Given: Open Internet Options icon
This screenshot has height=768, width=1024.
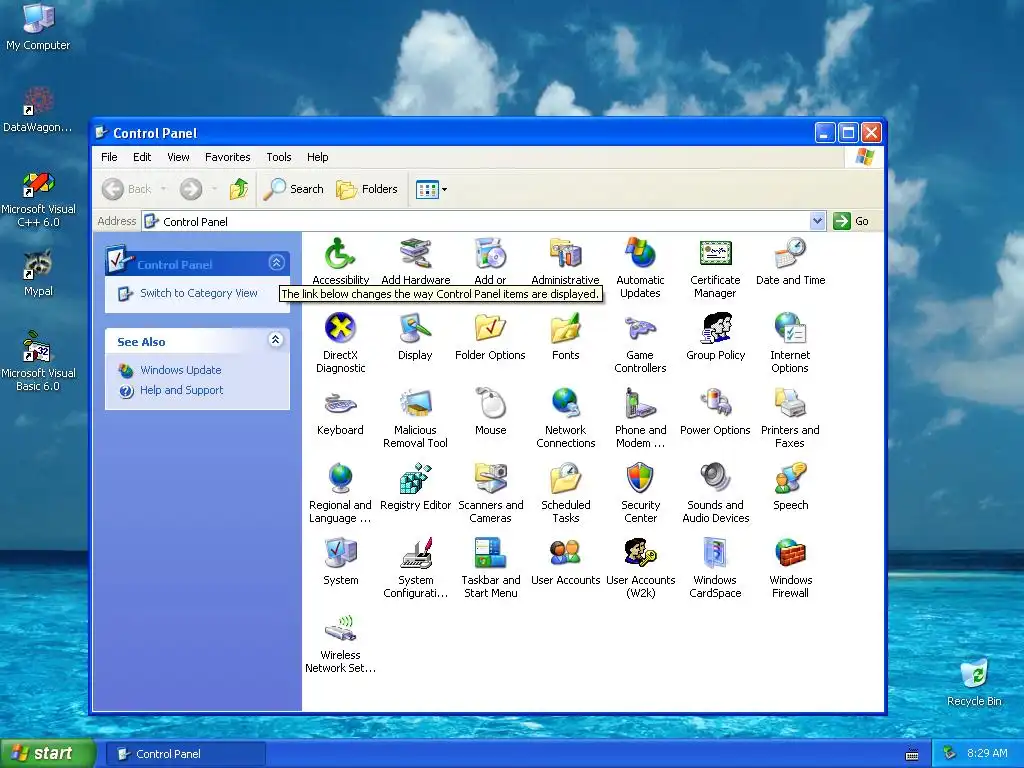Looking at the screenshot, I should pyautogui.click(x=790, y=328).
